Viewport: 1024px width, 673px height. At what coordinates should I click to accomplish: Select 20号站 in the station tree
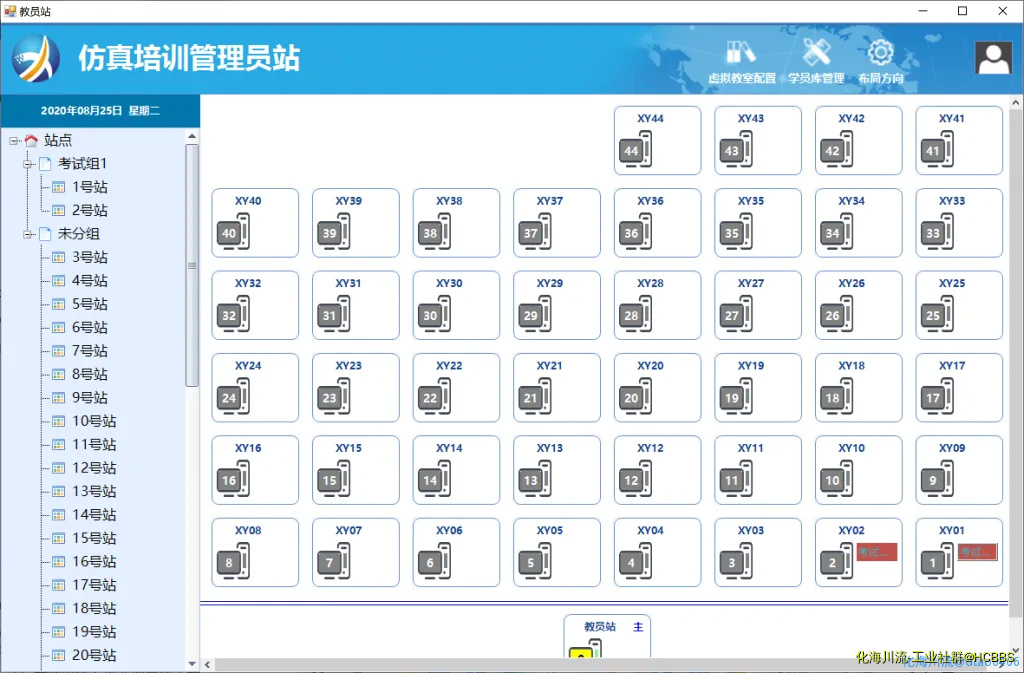tap(93, 655)
